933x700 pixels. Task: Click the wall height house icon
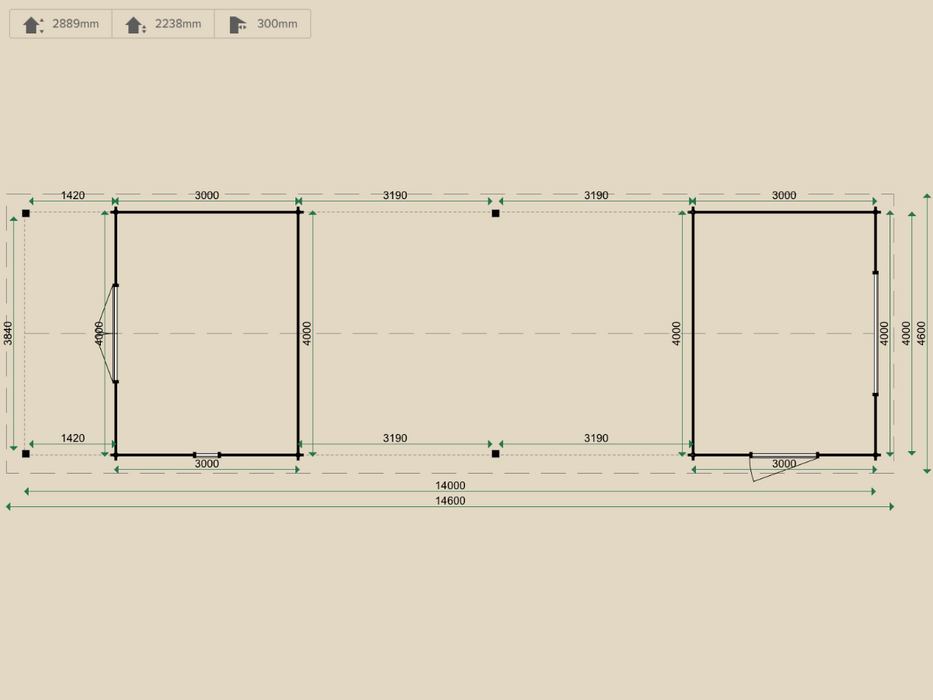pyautogui.click(x=134, y=23)
